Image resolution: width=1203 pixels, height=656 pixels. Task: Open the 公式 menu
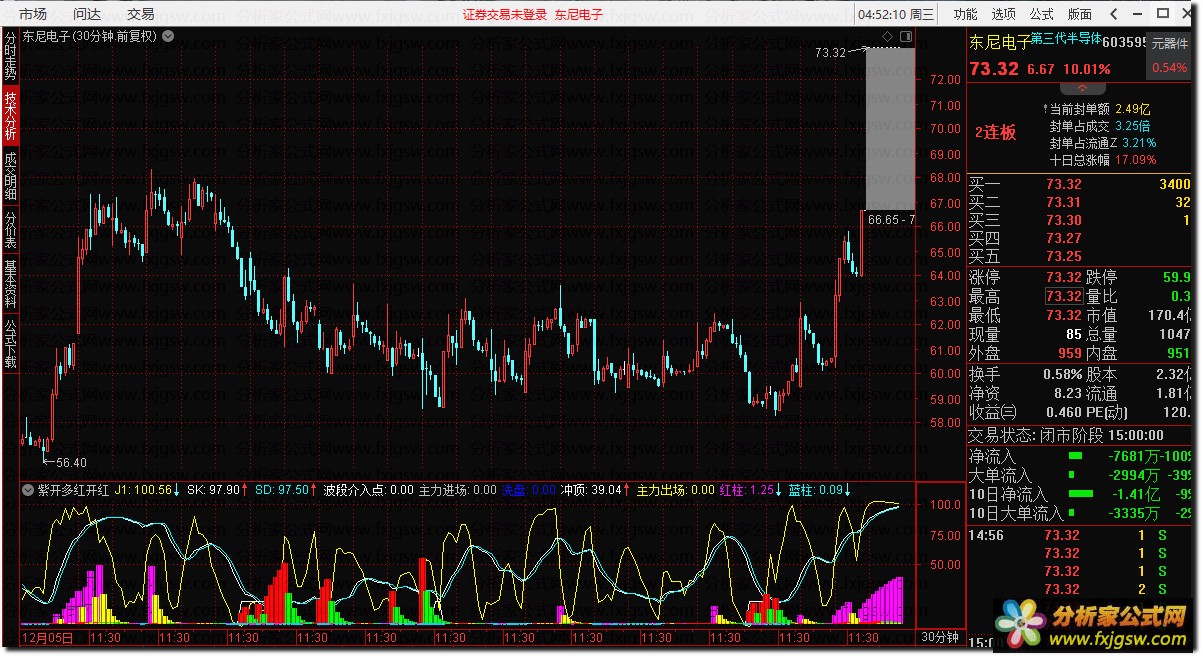click(1041, 14)
